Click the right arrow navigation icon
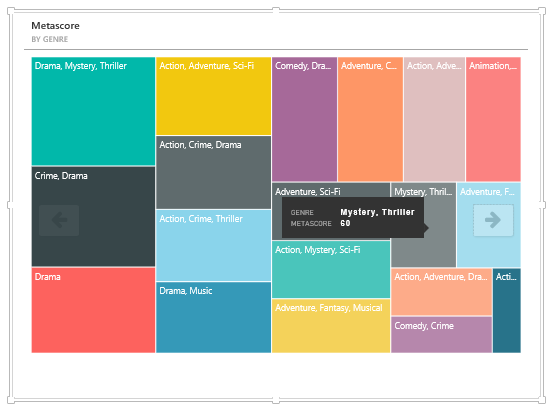 [493, 220]
